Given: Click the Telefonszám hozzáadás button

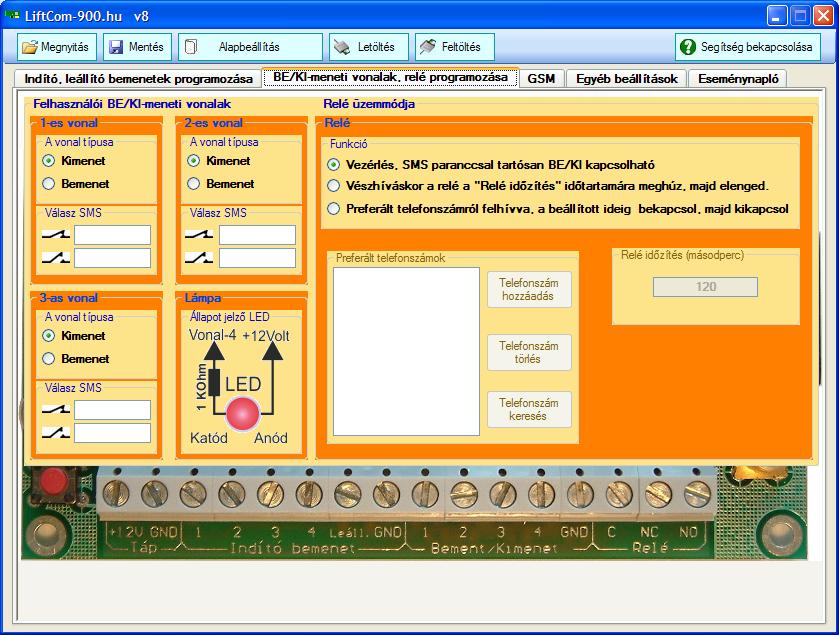Looking at the screenshot, I should click(x=529, y=289).
